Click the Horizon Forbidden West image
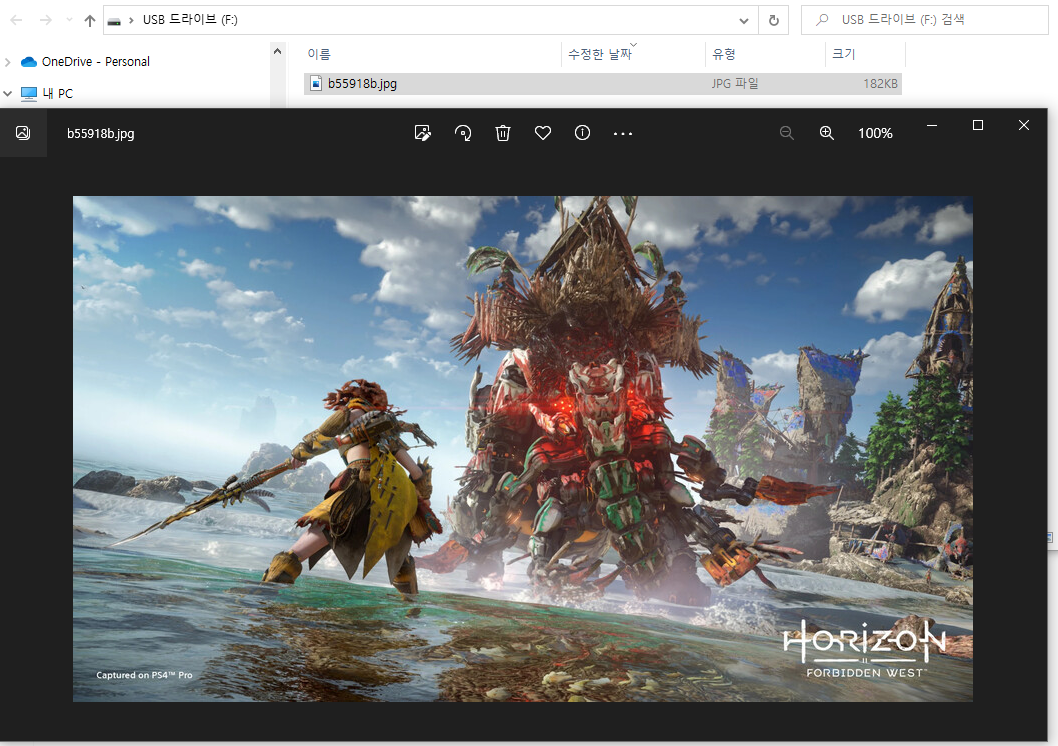The image size is (1058, 746). (x=523, y=449)
